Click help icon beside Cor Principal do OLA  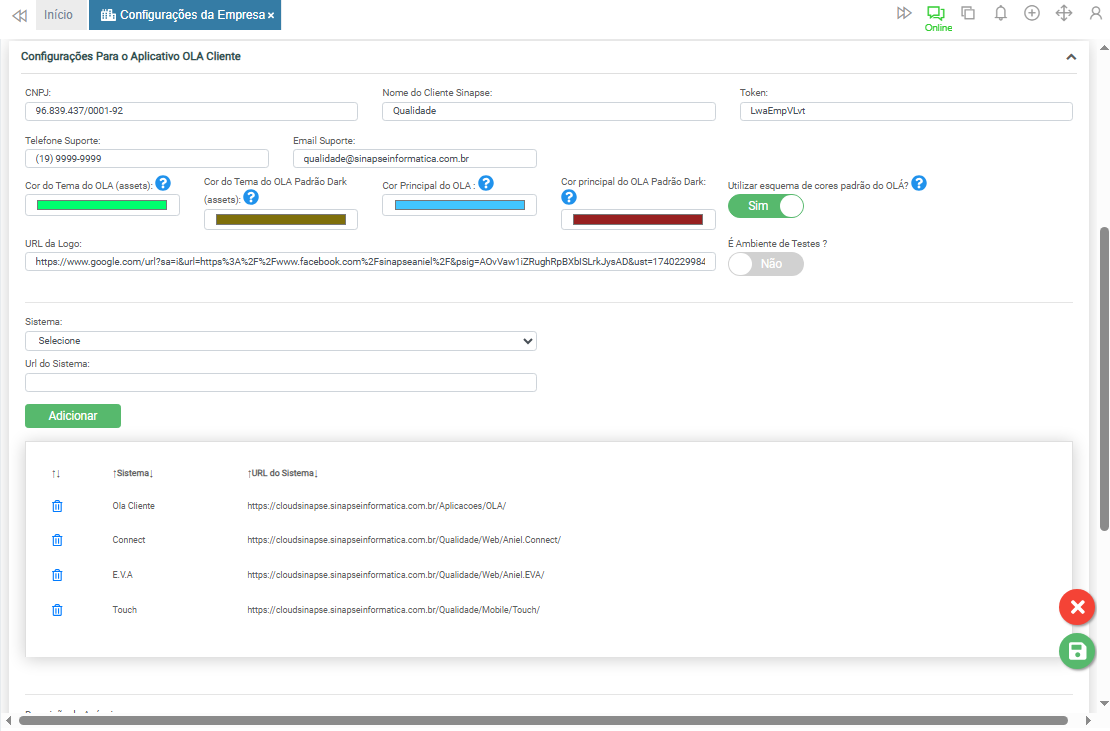coord(485,183)
